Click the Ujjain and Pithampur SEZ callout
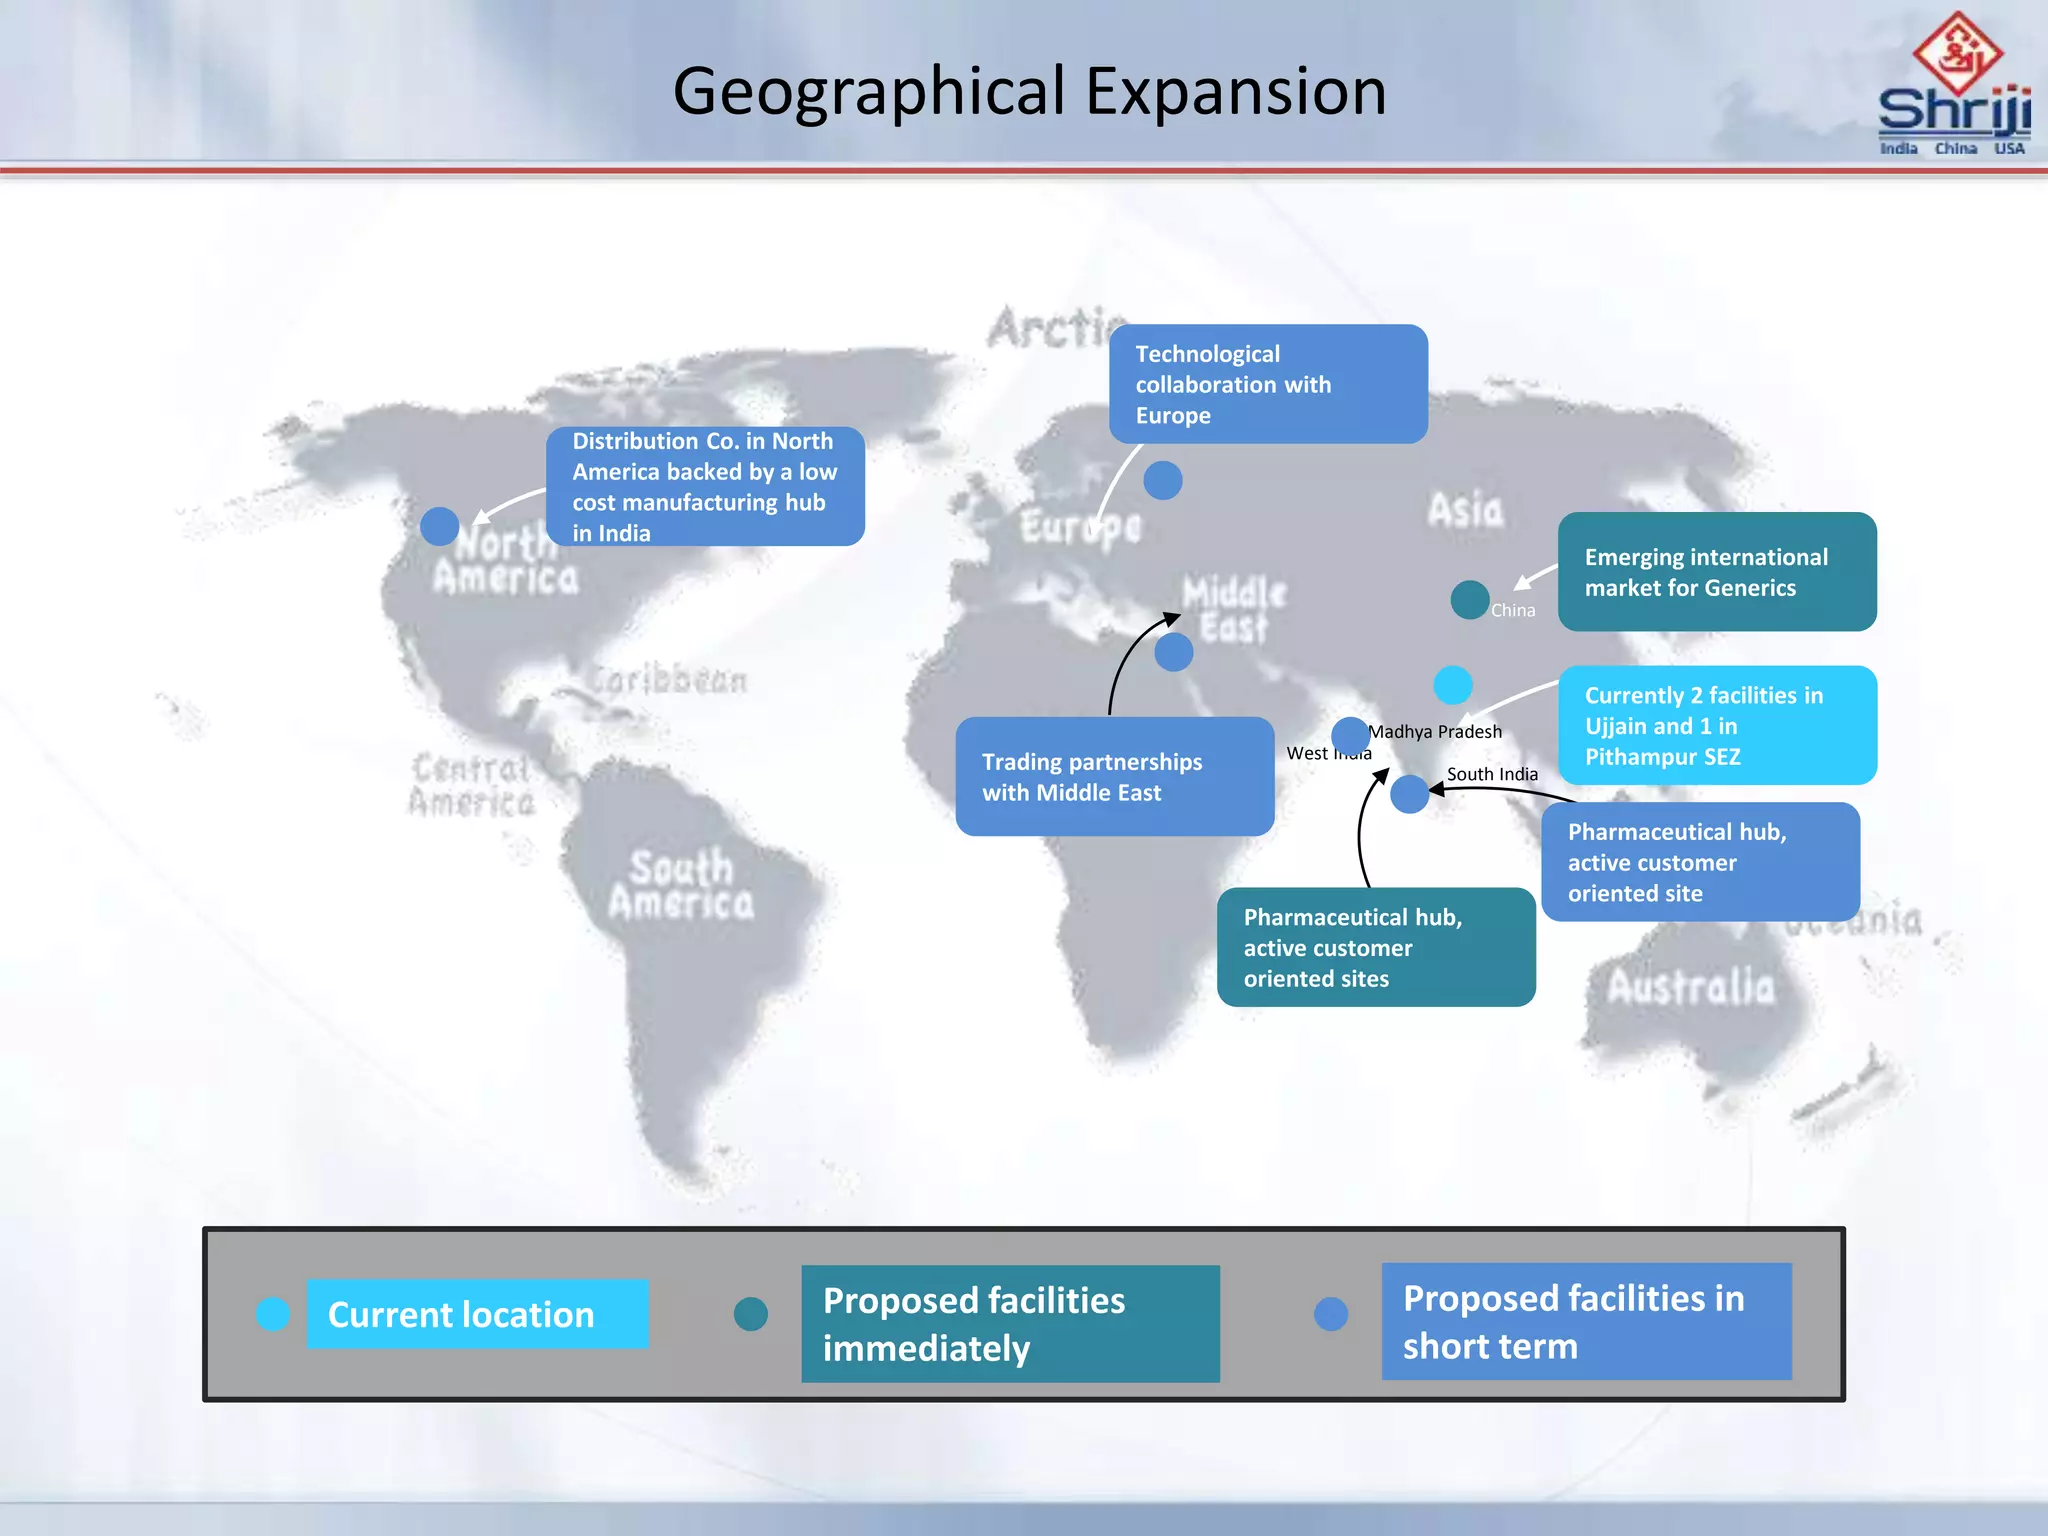Screen dimensions: 2048x1536 (x=1716, y=725)
